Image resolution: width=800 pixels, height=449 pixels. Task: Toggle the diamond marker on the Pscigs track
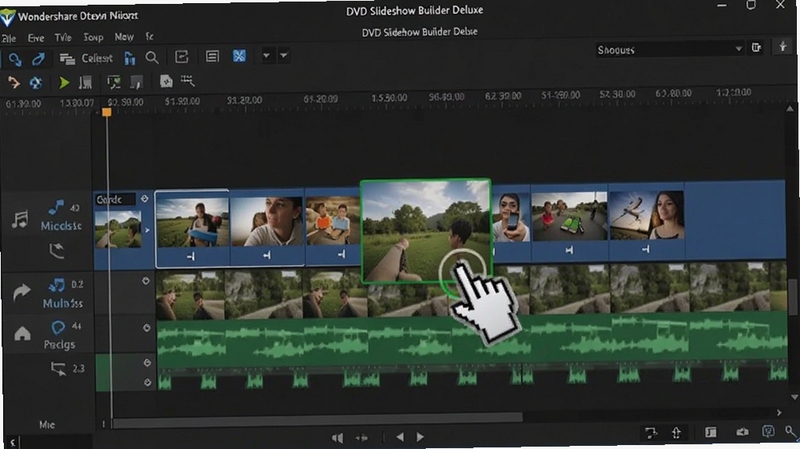(x=147, y=328)
